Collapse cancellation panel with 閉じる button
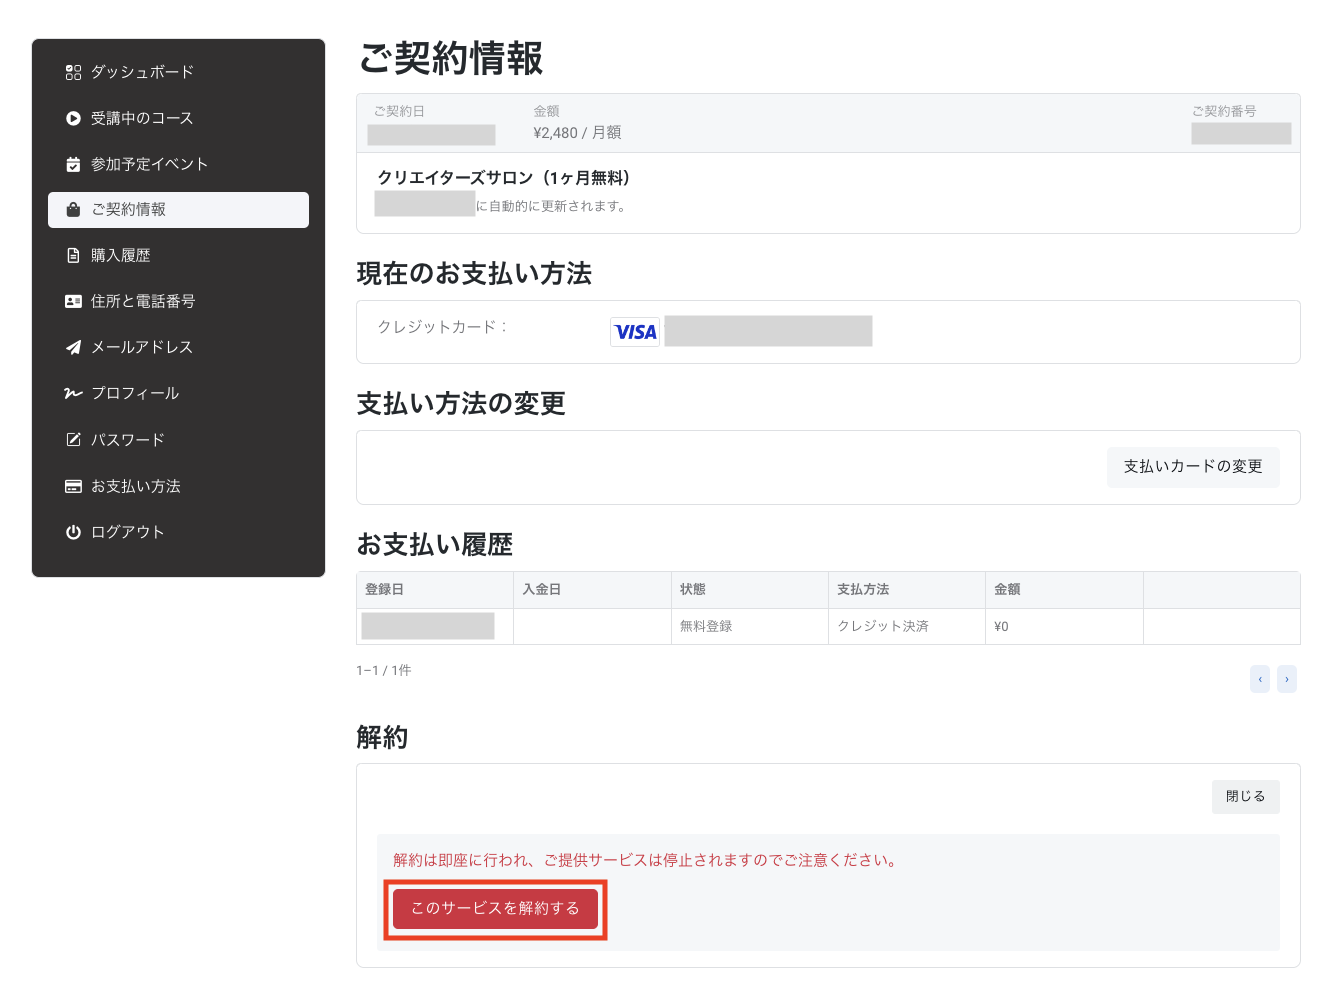1328x988 pixels. (1245, 797)
